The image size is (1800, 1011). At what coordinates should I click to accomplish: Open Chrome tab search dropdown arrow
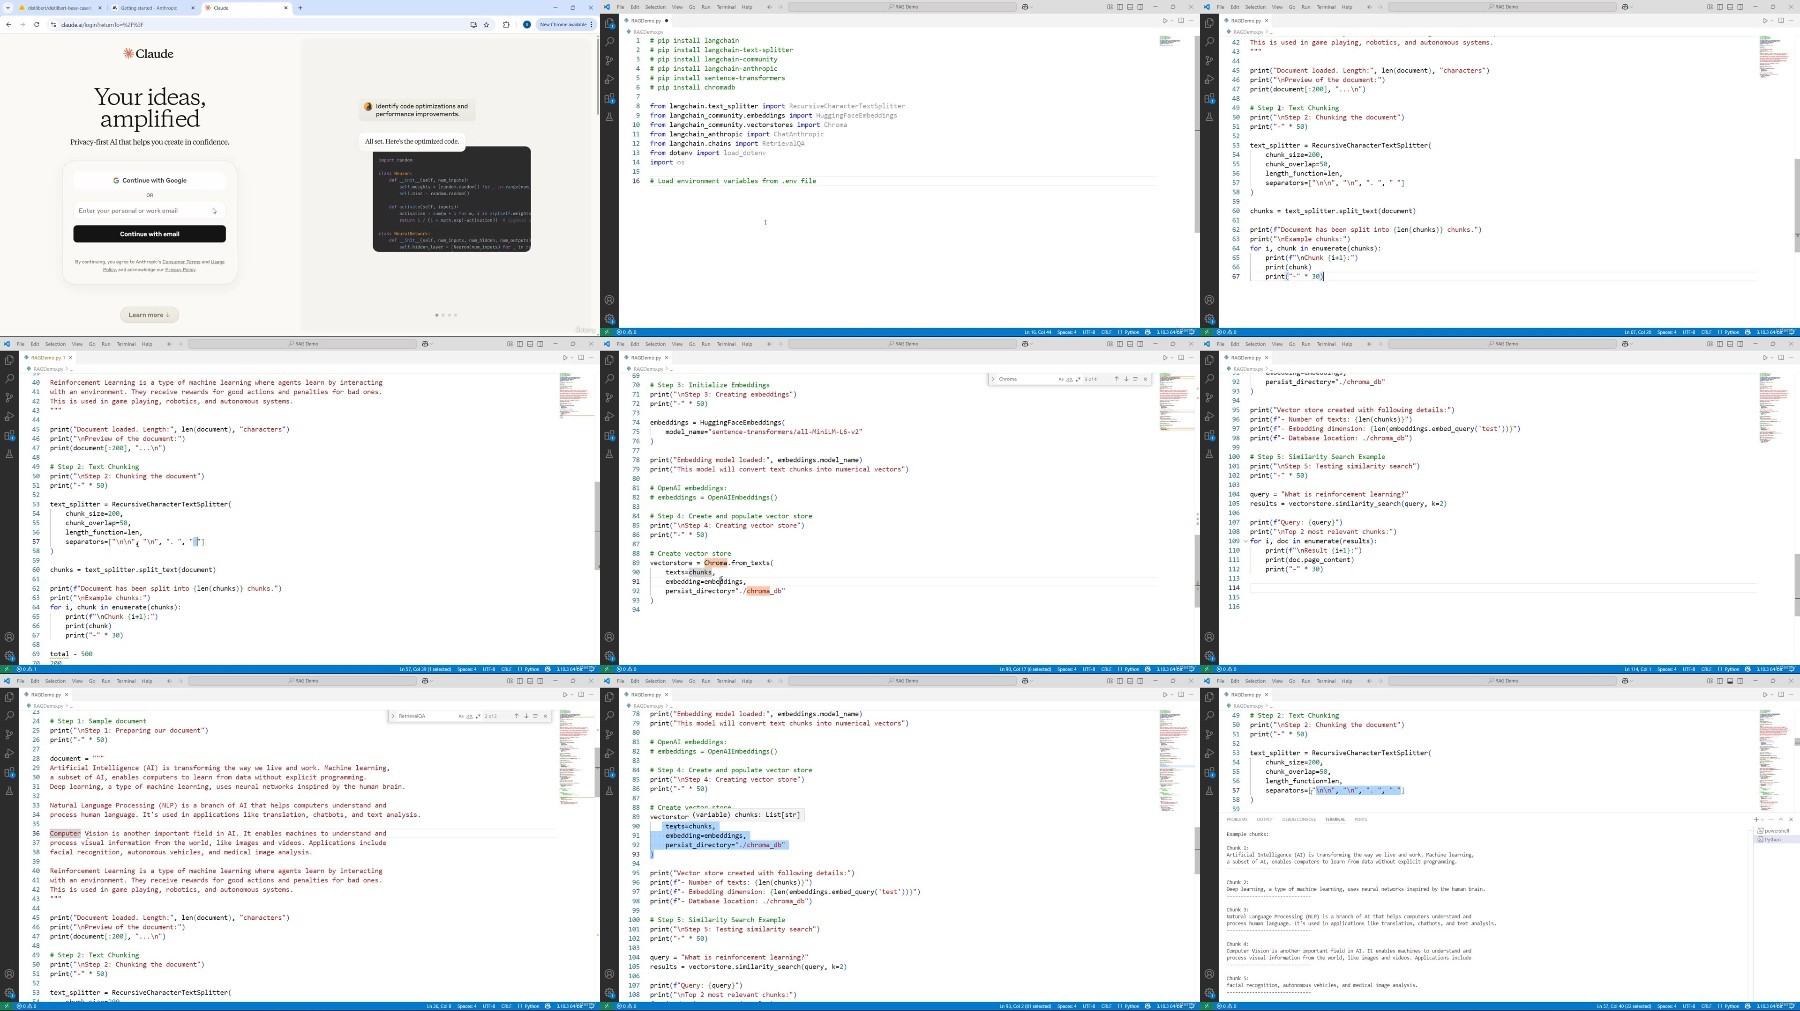(8, 8)
